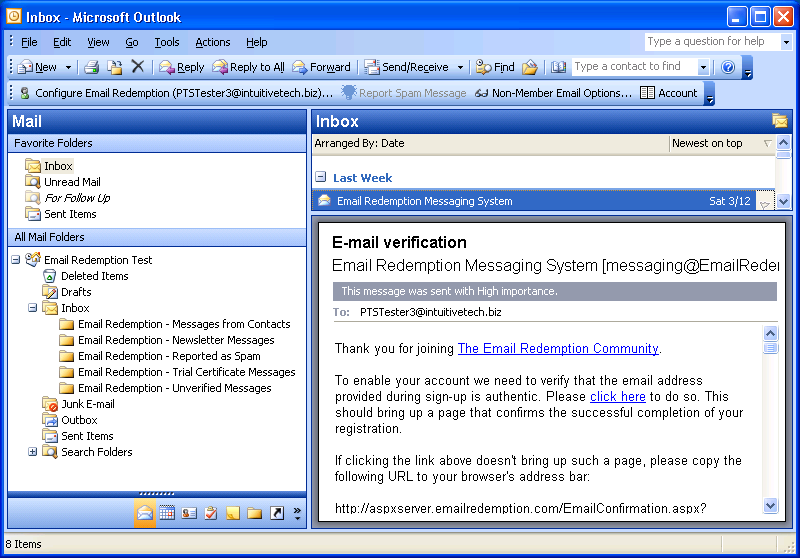Image resolution: width=800 pixels, height=558 pixels.
Task: Switch to Calendar navigation icon
Action: [167, 513]
